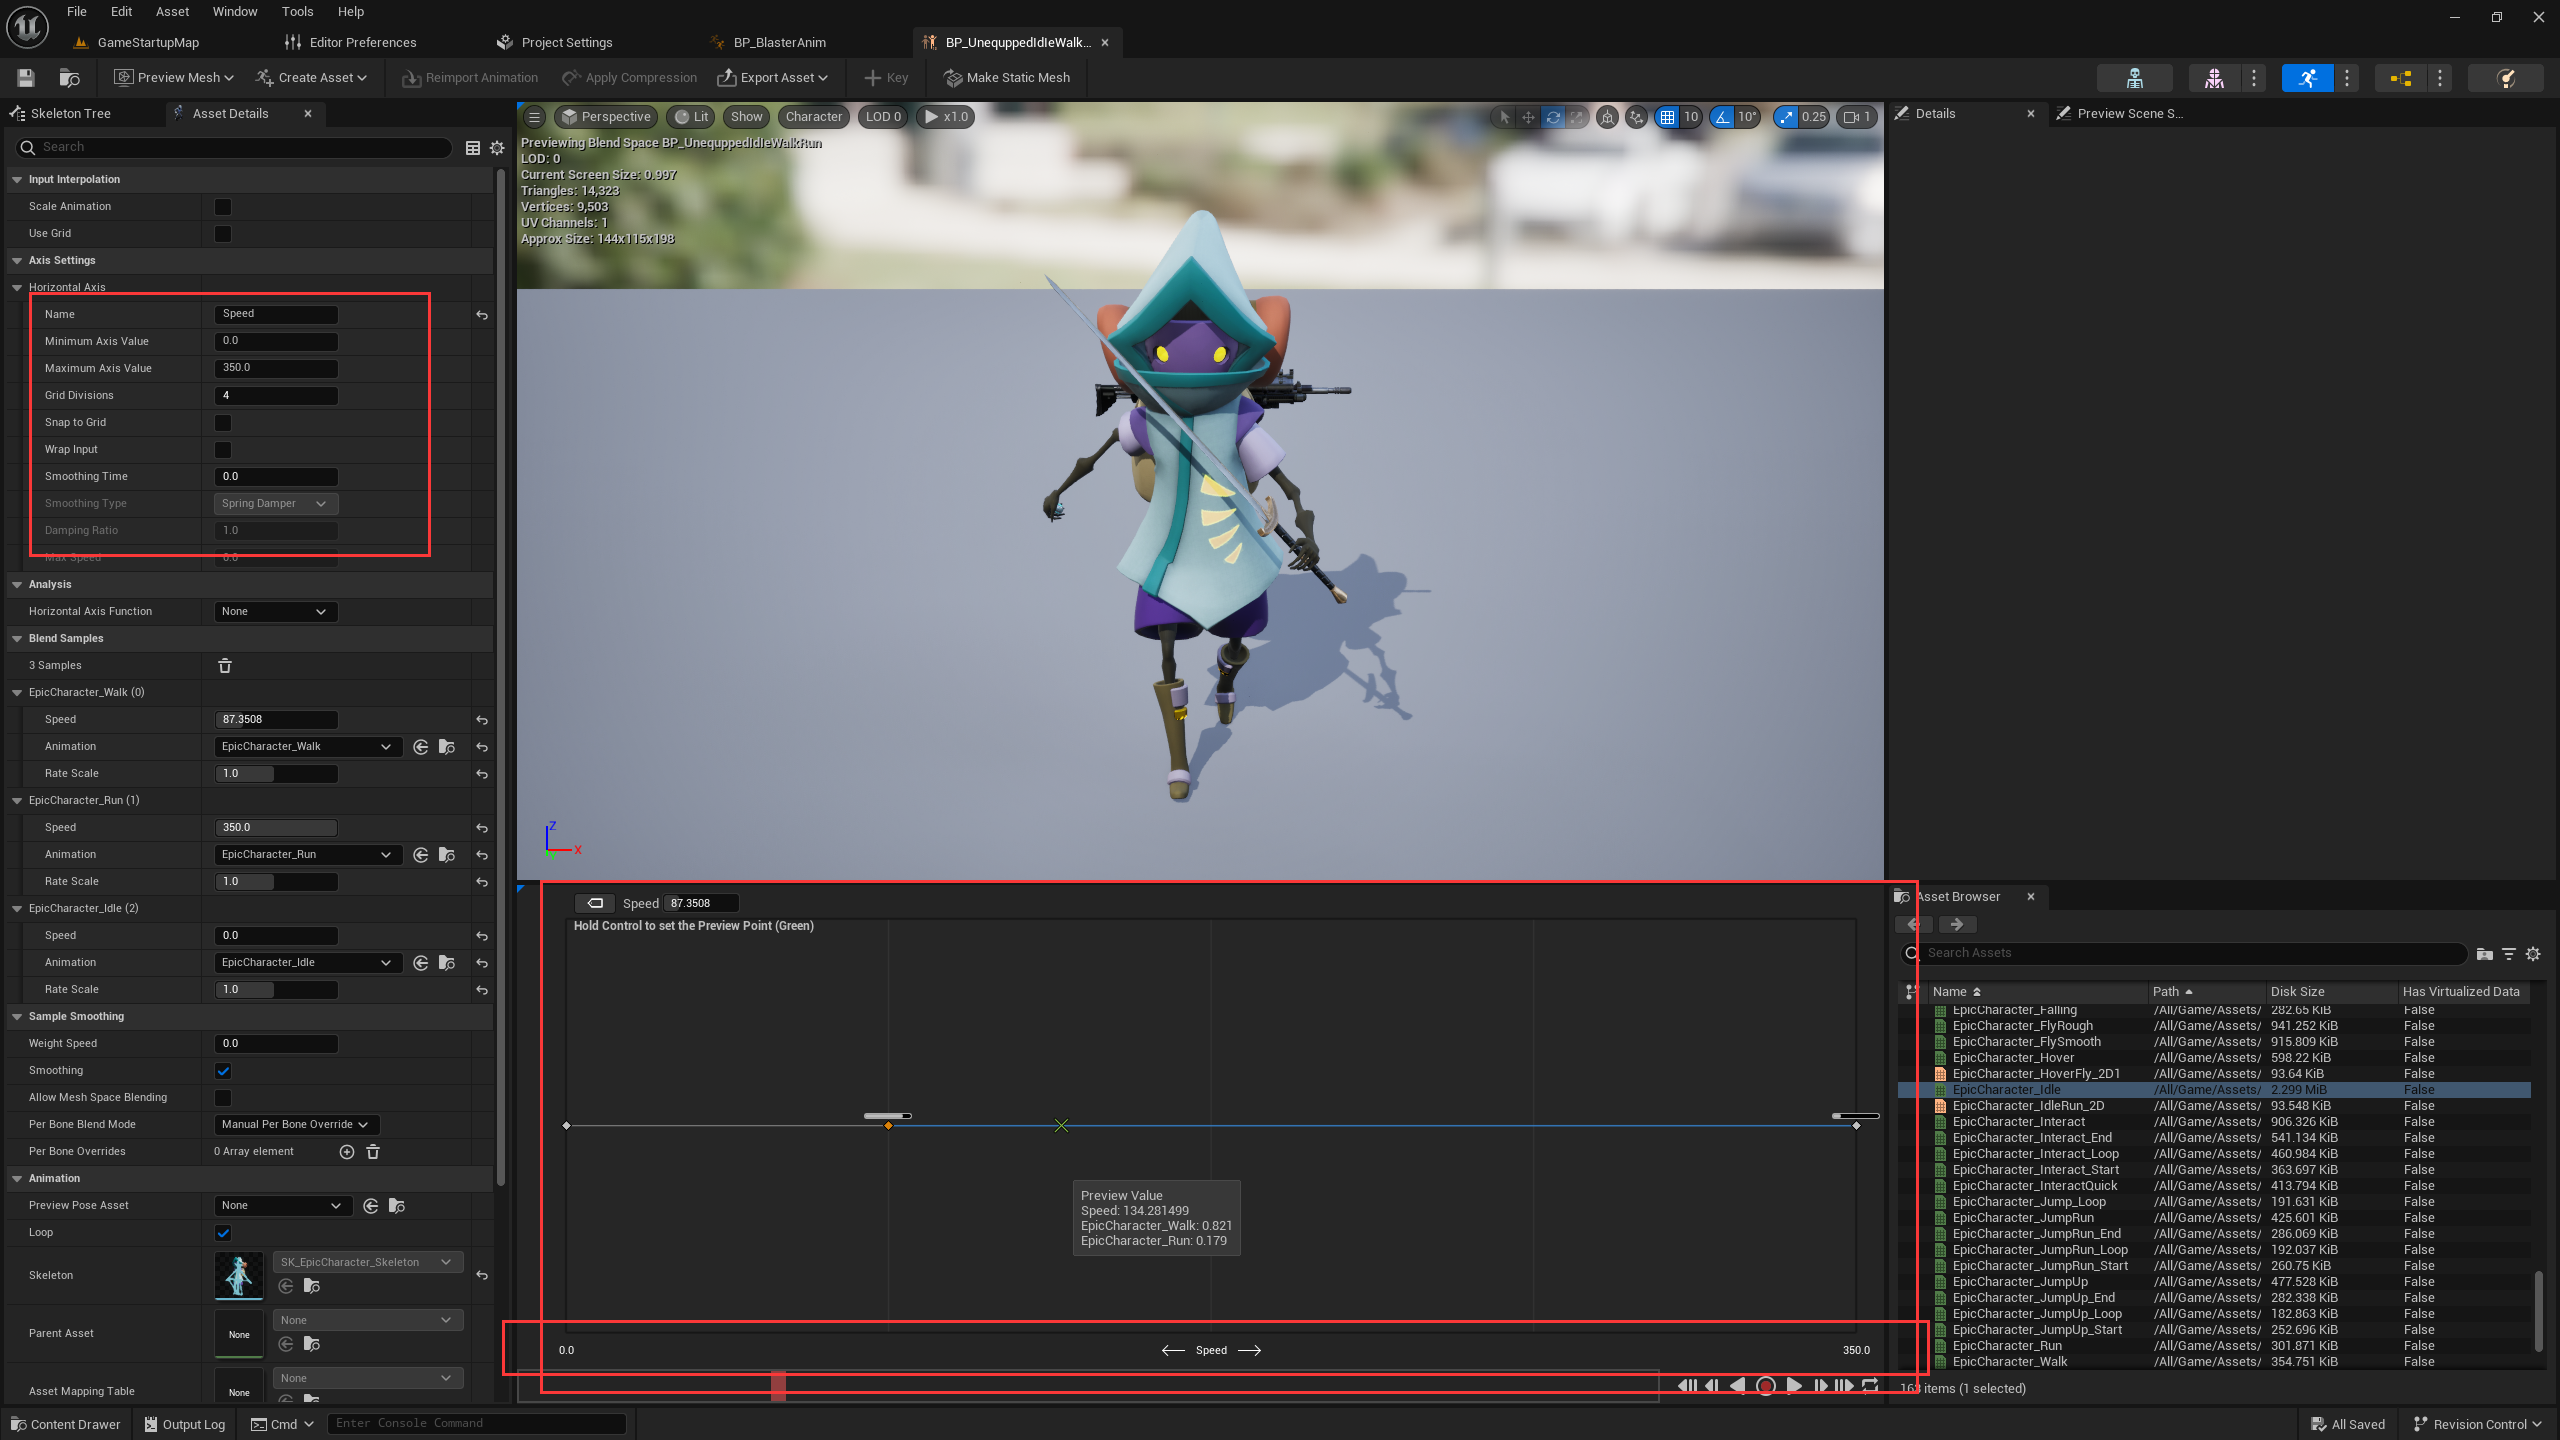Reset Horizontal Axis Name to default
This screenshot has width=2560, height=1440.
pyautogui.click(x=482, y=315)
